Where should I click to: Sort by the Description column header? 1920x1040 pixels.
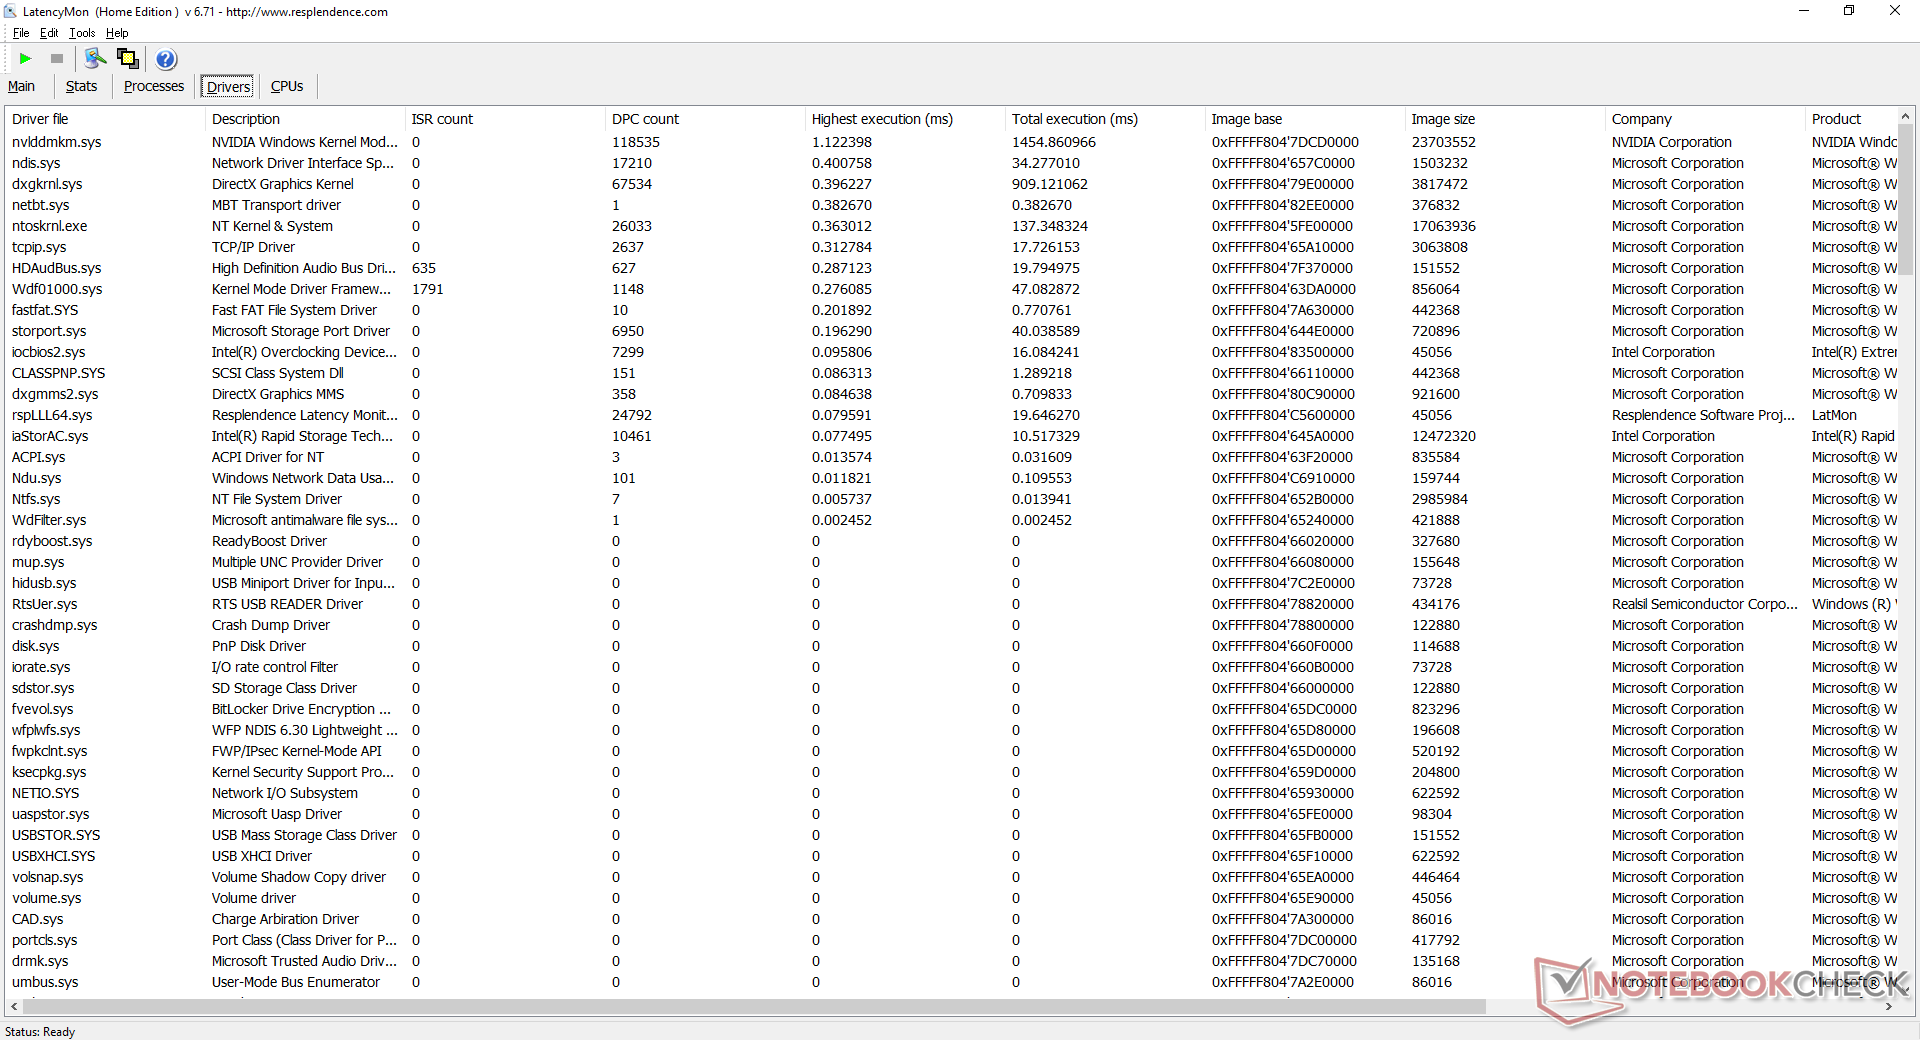tap(305, 119)
